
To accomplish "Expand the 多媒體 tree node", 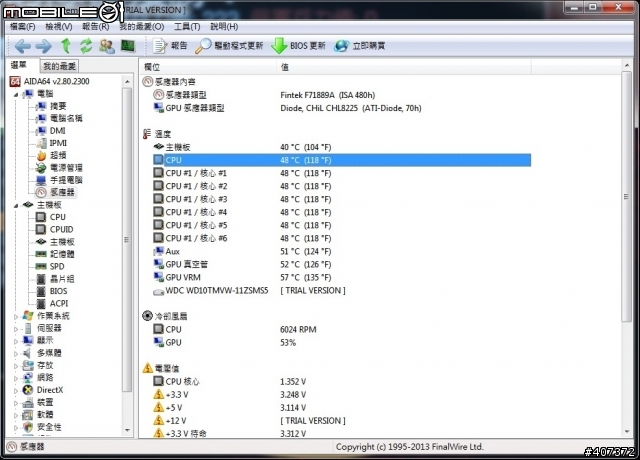I will point(16,353).
